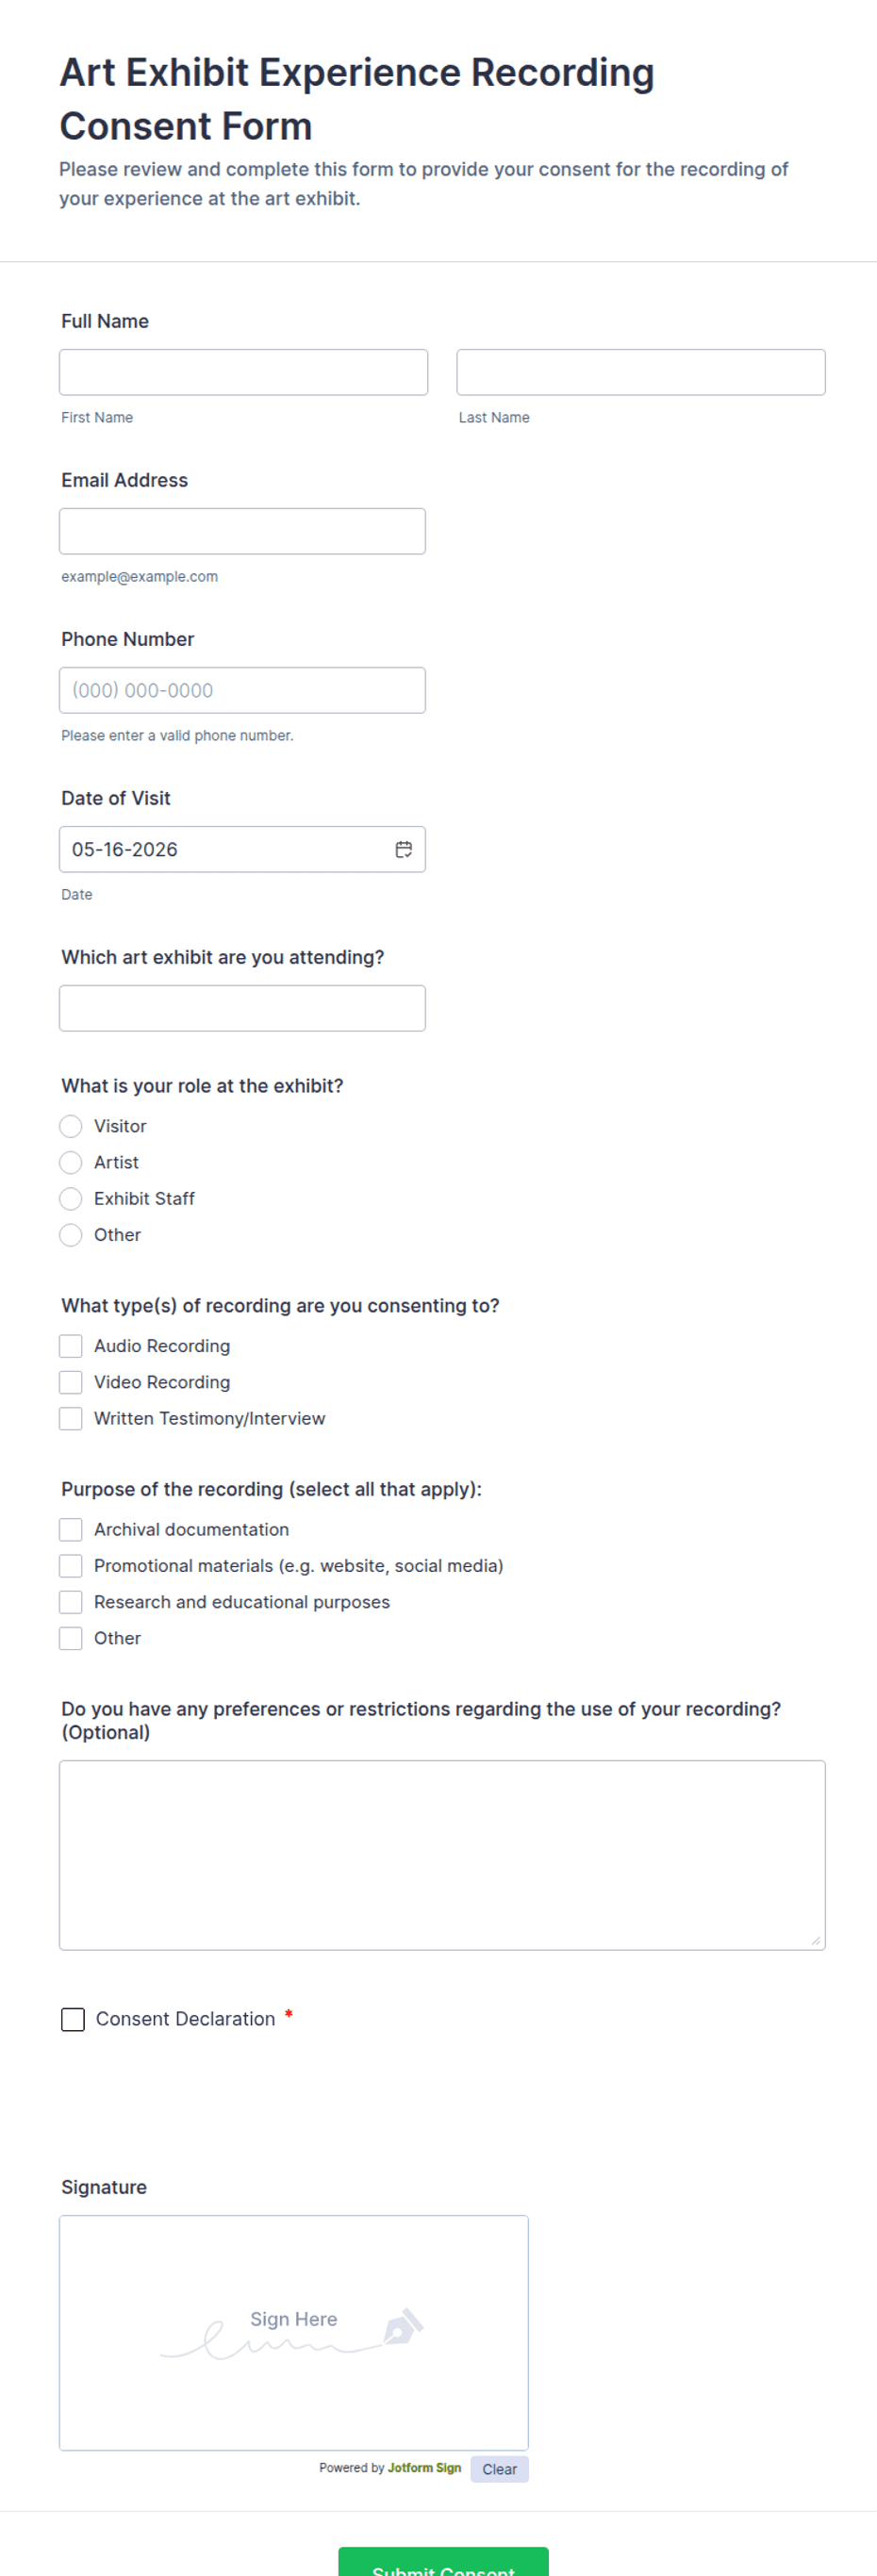Select the Visitor role option
Viewport: 877px width, 2576px height.
(x=71, y=1126)
